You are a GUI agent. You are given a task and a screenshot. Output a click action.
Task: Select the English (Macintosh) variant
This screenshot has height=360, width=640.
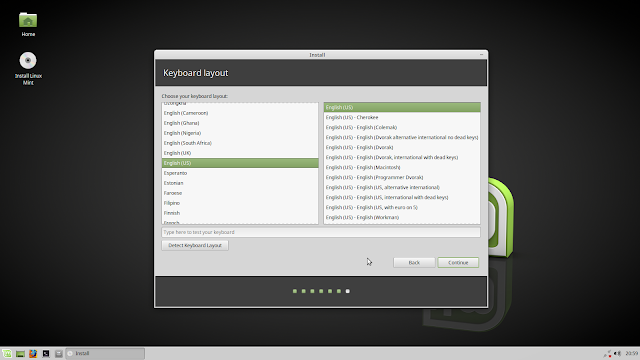[x=402, y=167]
